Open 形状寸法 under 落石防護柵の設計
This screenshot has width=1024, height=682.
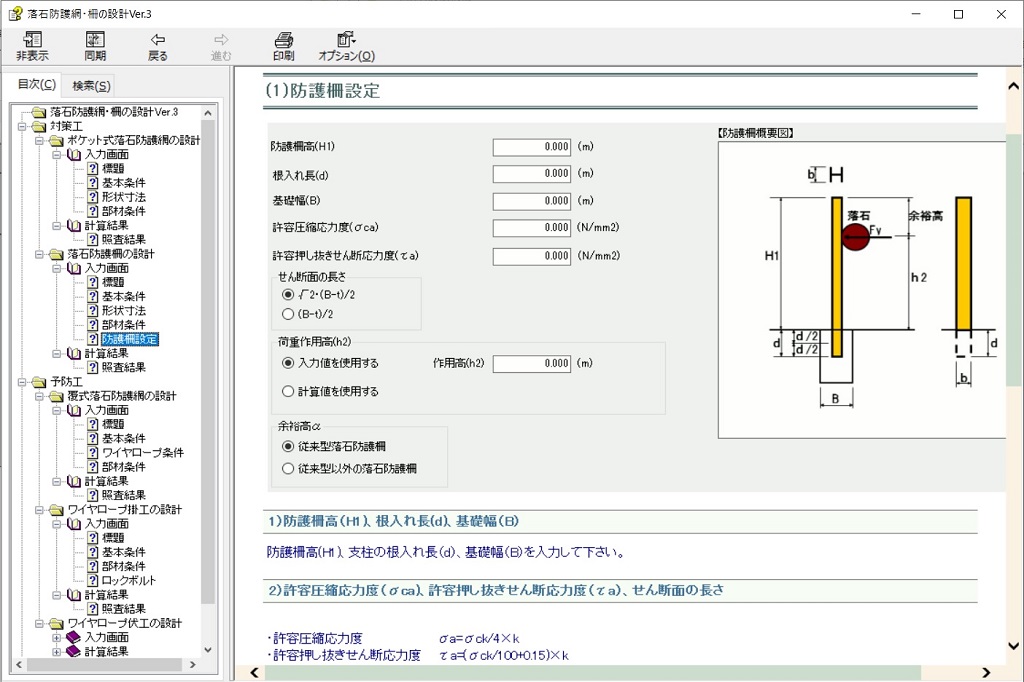[x=123, y=311]
